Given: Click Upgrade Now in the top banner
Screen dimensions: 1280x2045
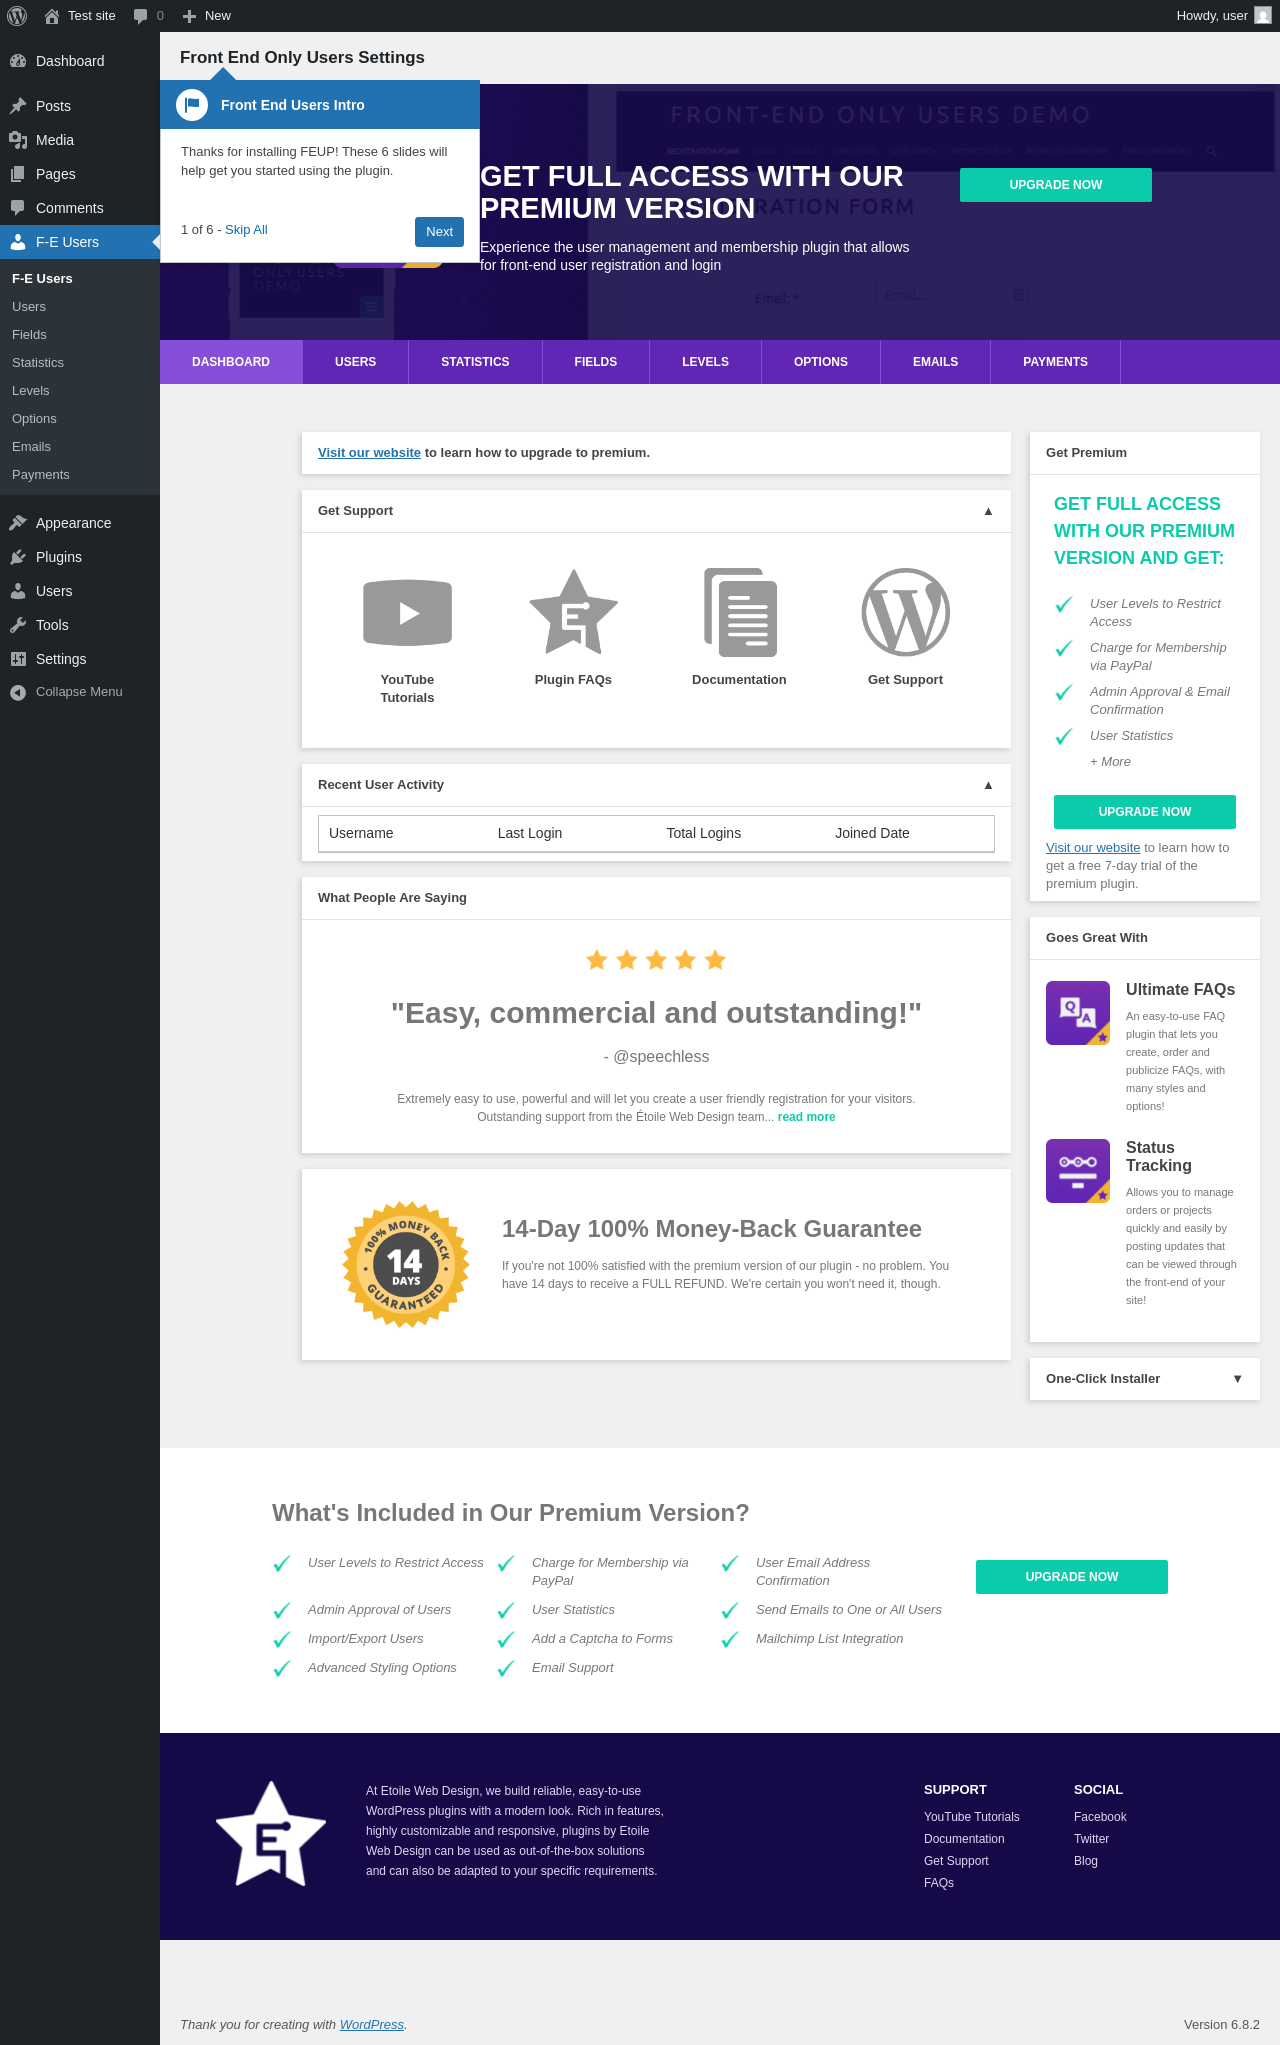Looking at the screenshot, I should [x=1056, y=185].
